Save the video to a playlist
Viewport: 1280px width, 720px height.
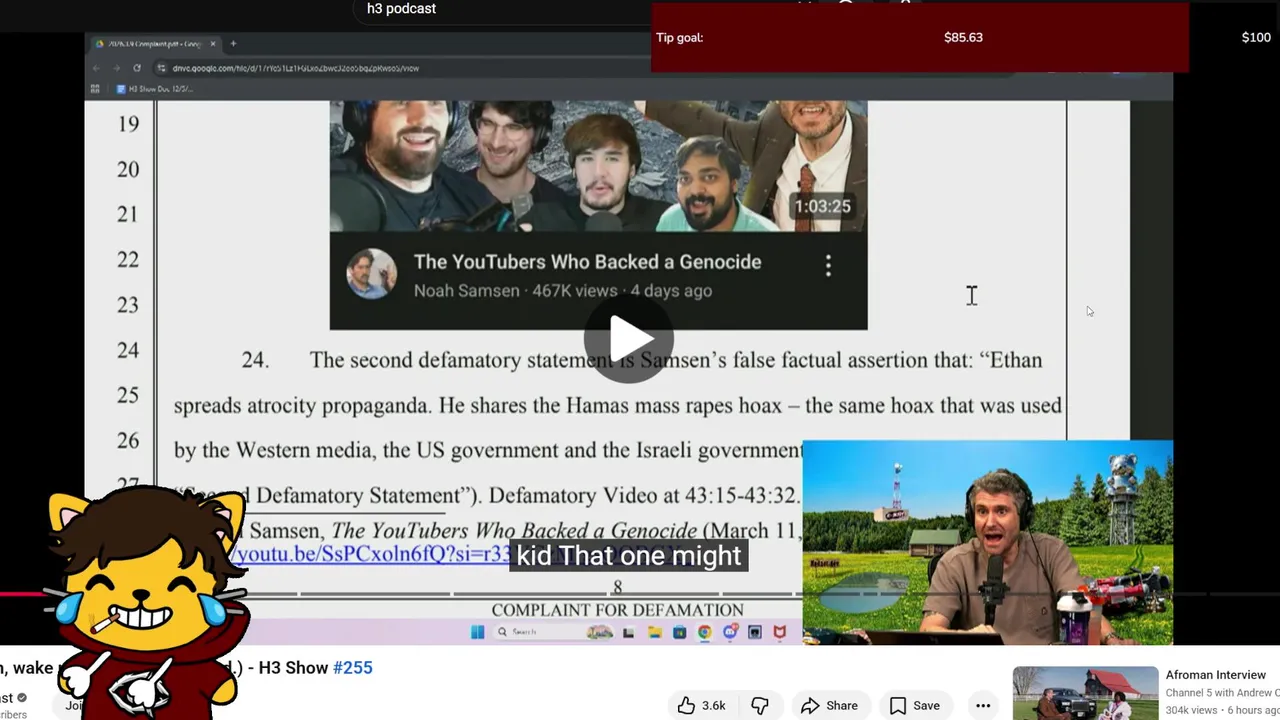pos(915,705)
